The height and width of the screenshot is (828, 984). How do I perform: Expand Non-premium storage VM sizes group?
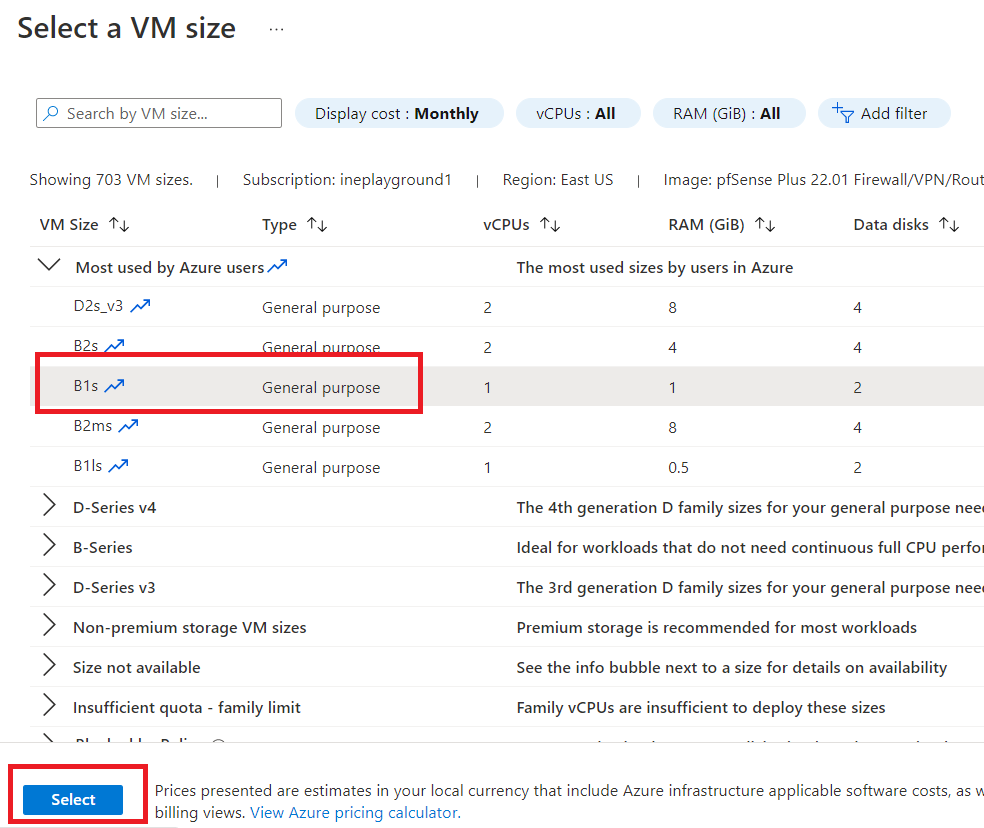tap(49, 627)
